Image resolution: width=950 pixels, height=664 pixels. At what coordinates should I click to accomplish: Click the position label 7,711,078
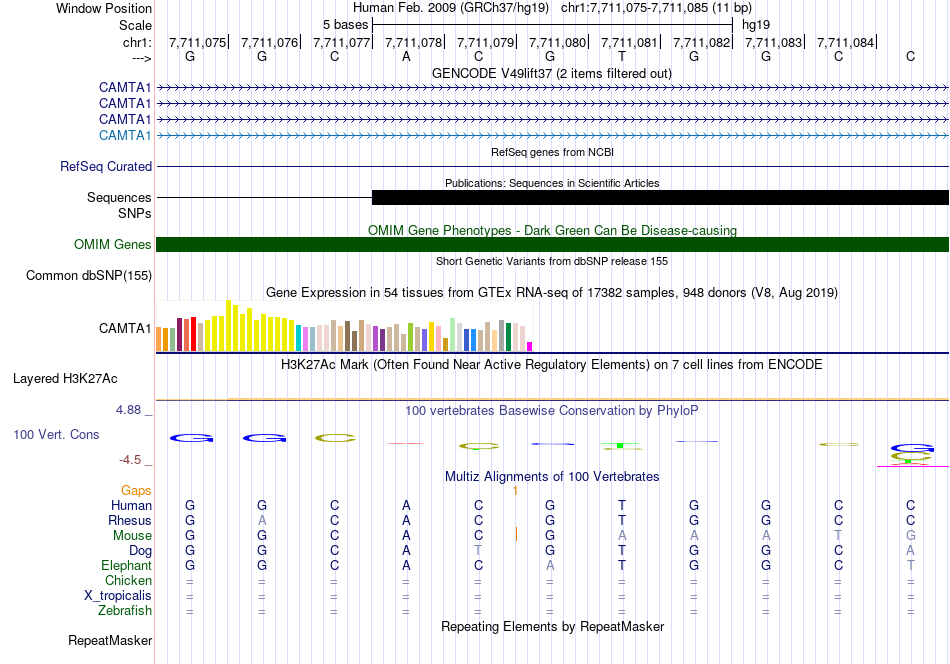(414, 42)
